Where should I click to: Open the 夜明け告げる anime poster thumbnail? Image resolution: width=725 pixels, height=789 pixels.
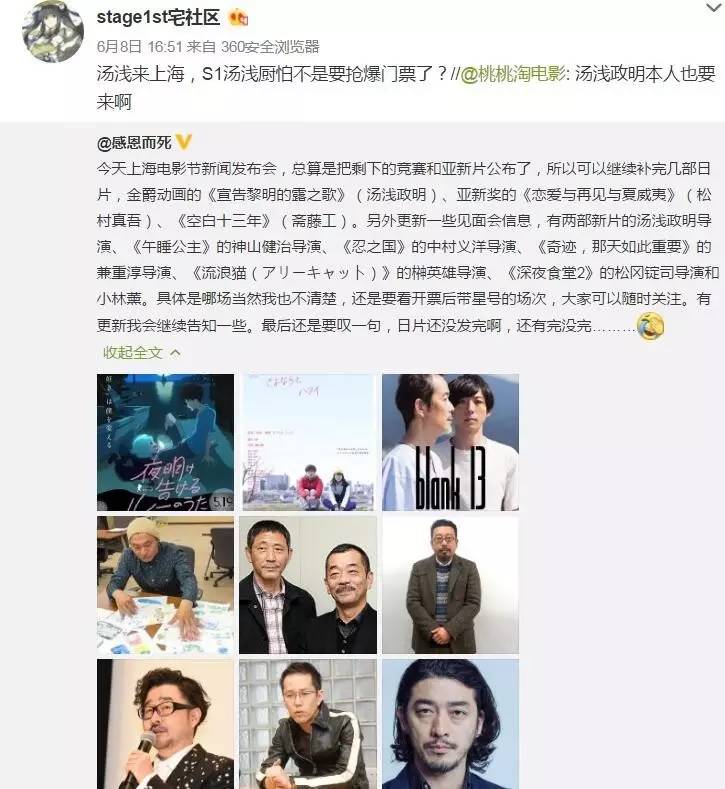coord(166,442)
